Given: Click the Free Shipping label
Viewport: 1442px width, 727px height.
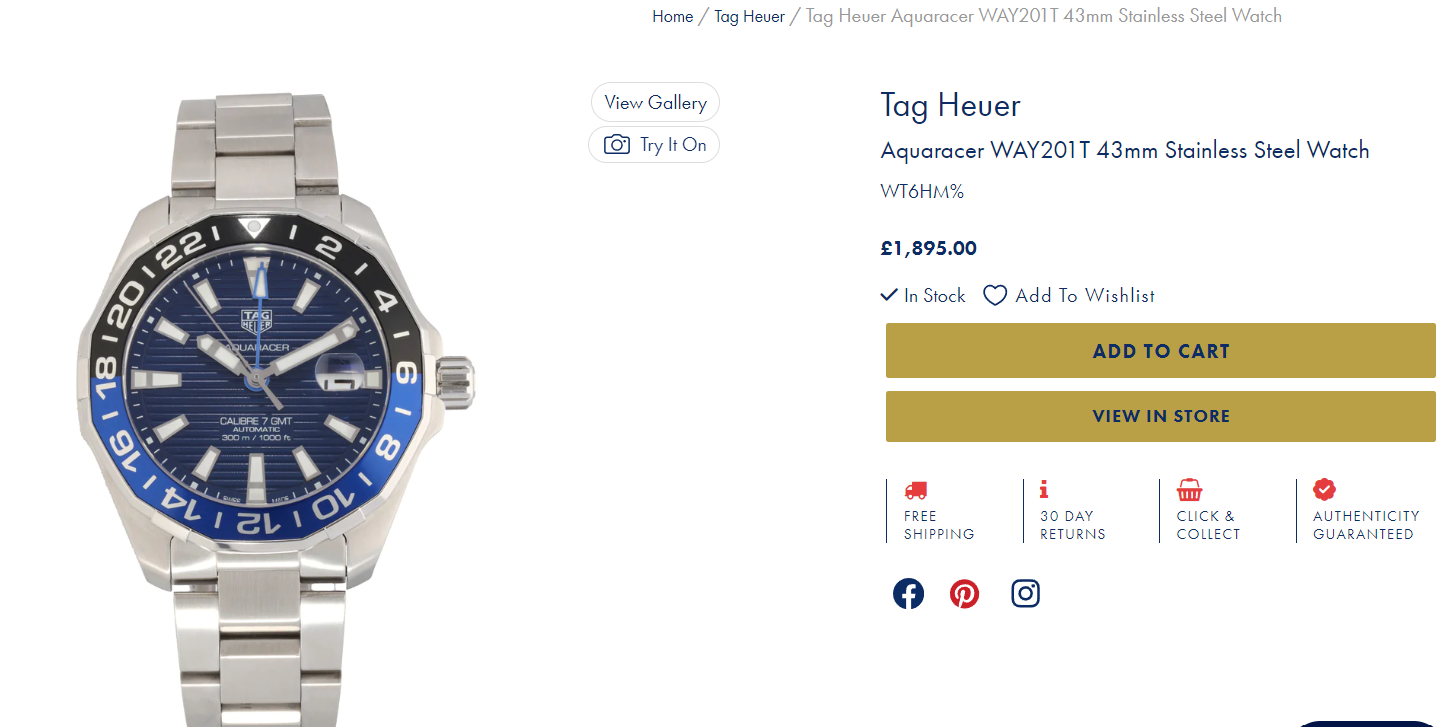Looking at the screenshot, I should (938, 525).
